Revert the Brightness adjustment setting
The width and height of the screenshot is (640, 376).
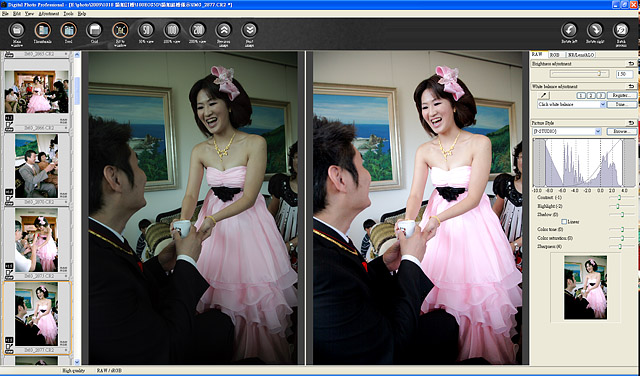click(631, 64)
